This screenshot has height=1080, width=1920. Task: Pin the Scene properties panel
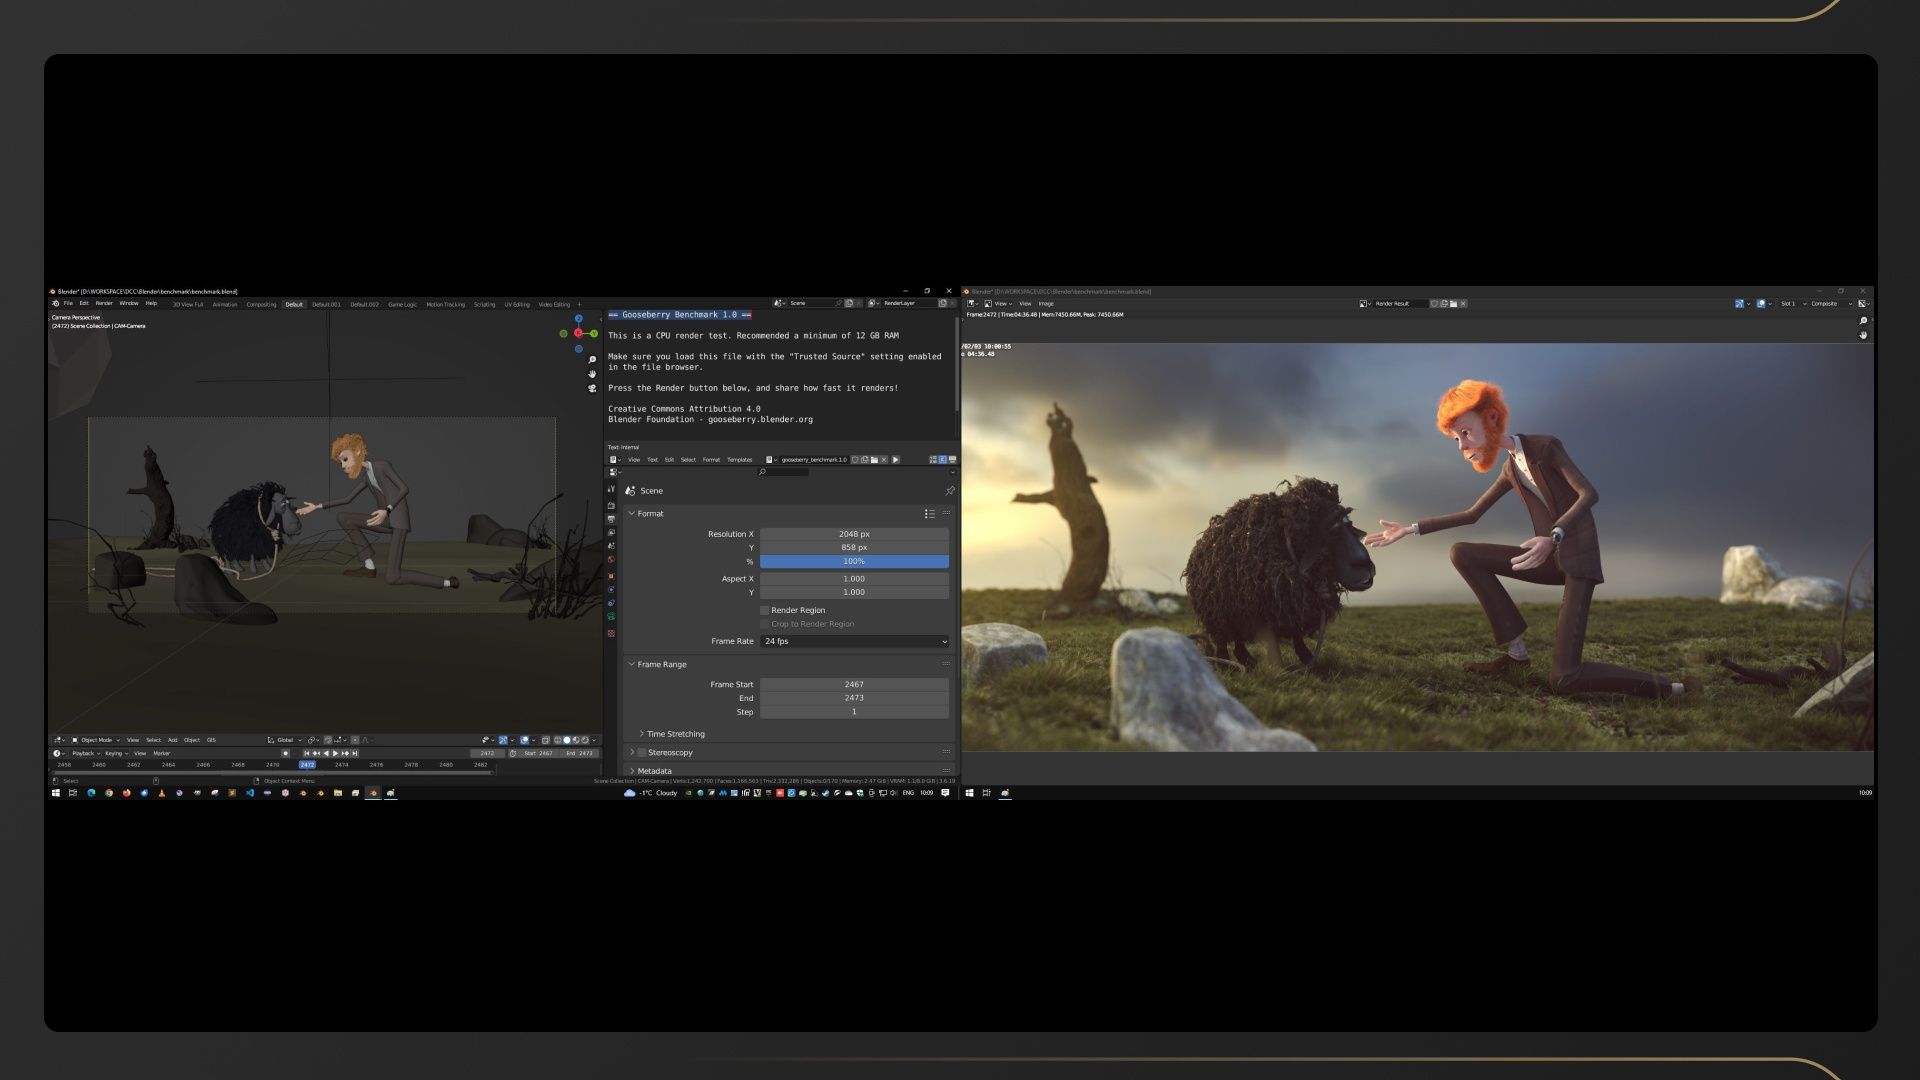[x=949, y=491]
